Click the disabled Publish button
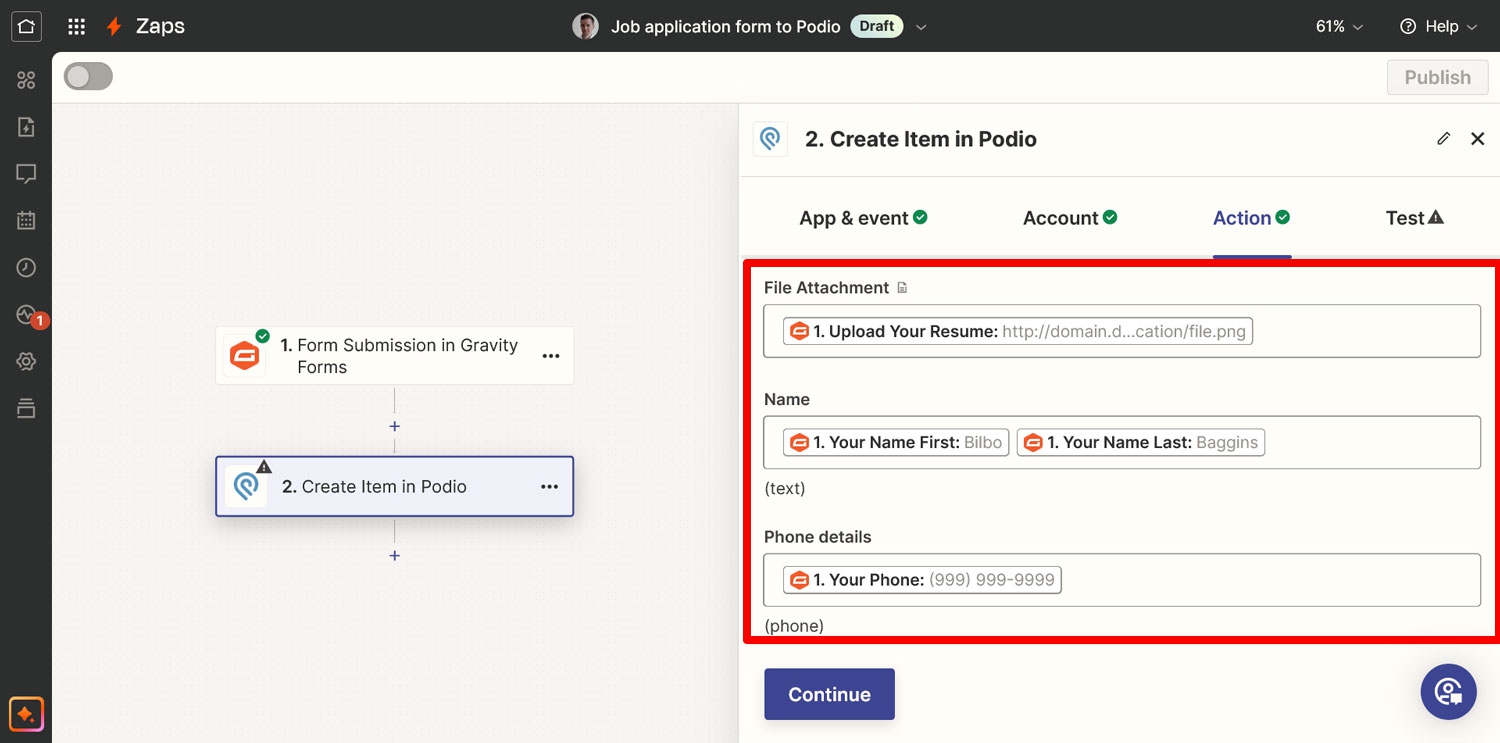This screenshot has width=1500, height=743. 1437,77
